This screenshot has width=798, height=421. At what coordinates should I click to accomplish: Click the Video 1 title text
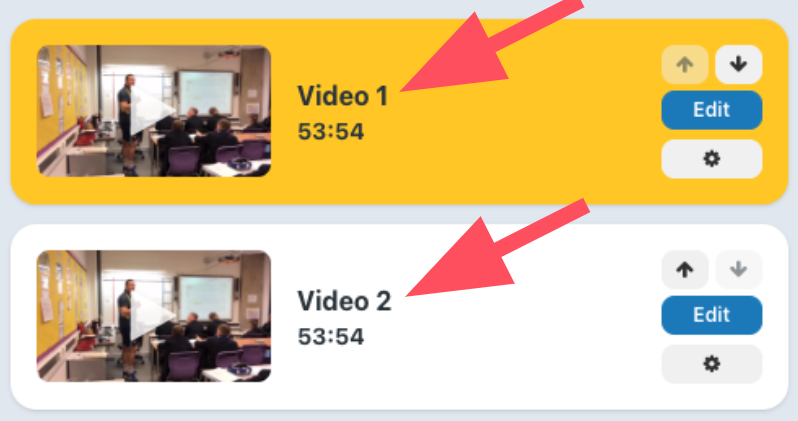click(x=343, y=96)
